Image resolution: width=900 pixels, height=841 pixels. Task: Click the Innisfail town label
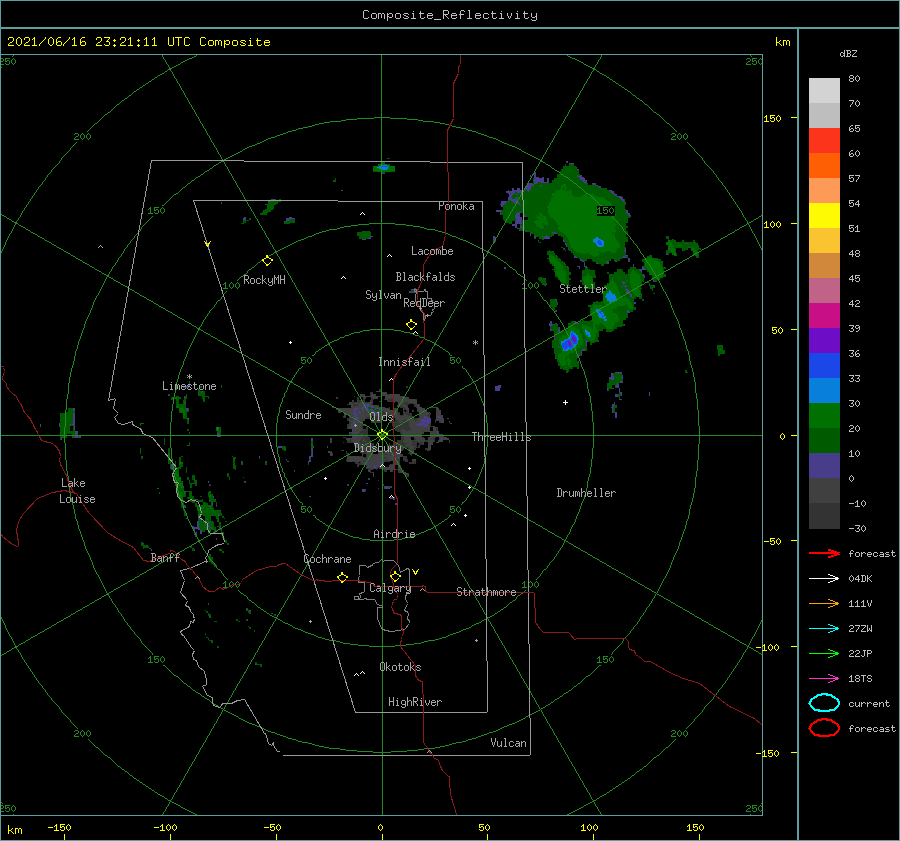tap(404, 362)
